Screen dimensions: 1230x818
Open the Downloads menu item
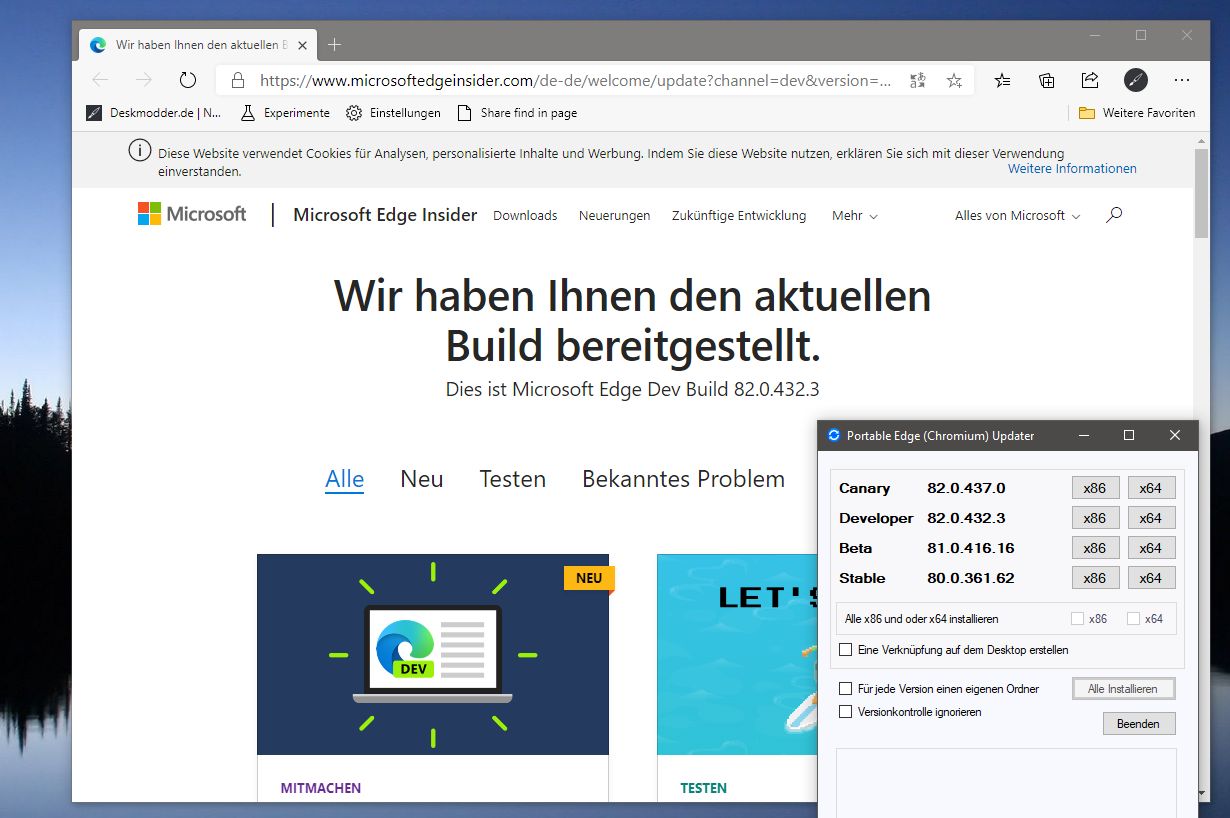[525, 215]
